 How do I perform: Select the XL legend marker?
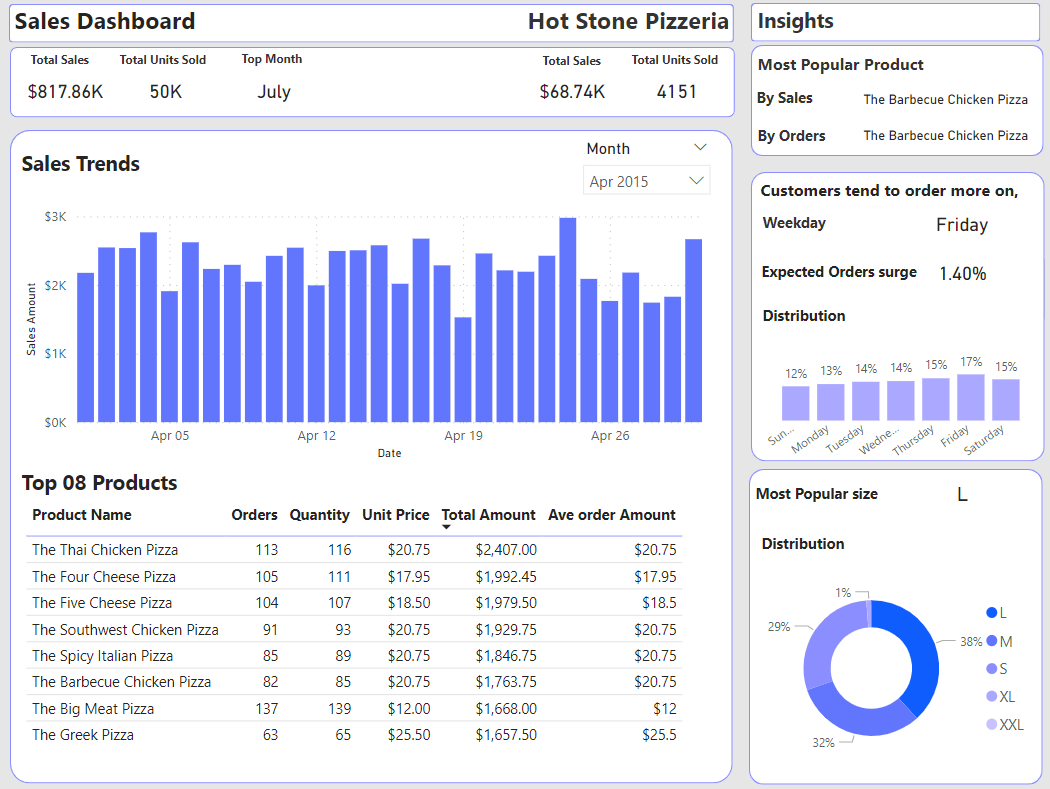click(x=992, y=697)
